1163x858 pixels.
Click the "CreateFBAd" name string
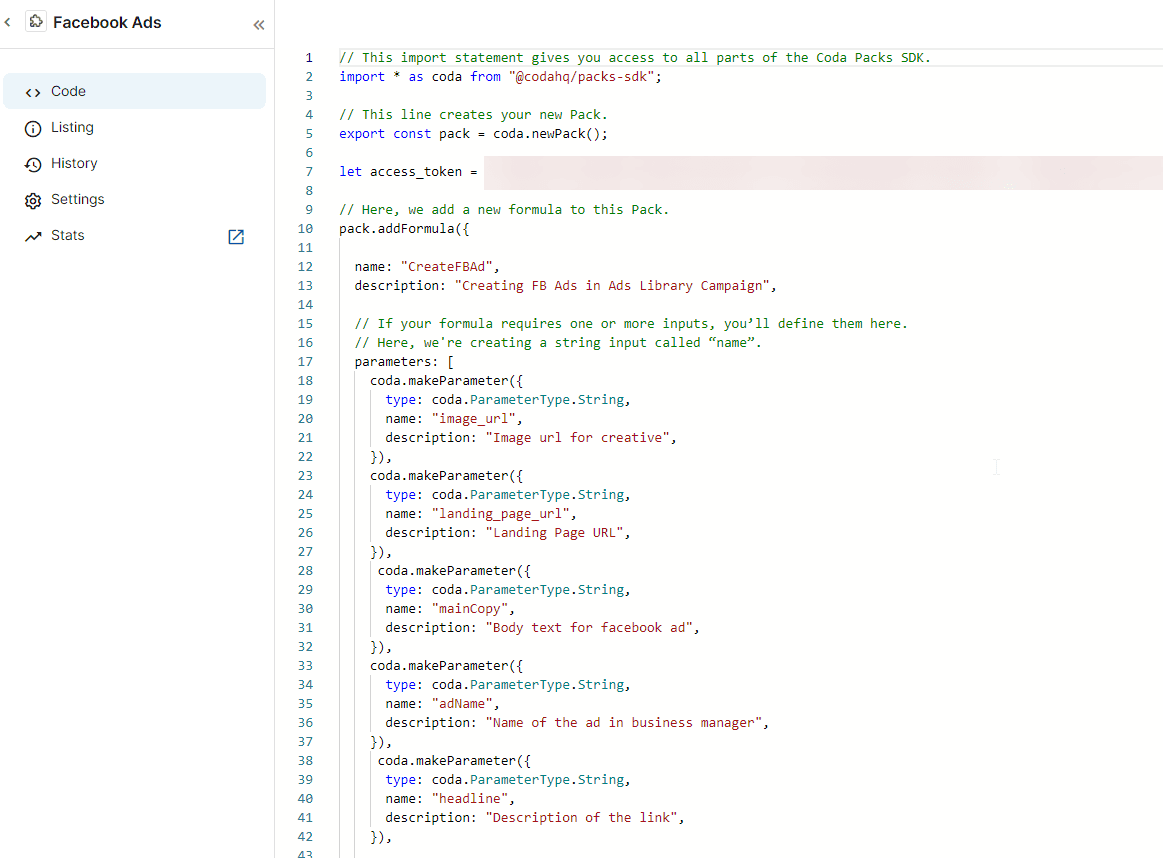tap(447, 267)
